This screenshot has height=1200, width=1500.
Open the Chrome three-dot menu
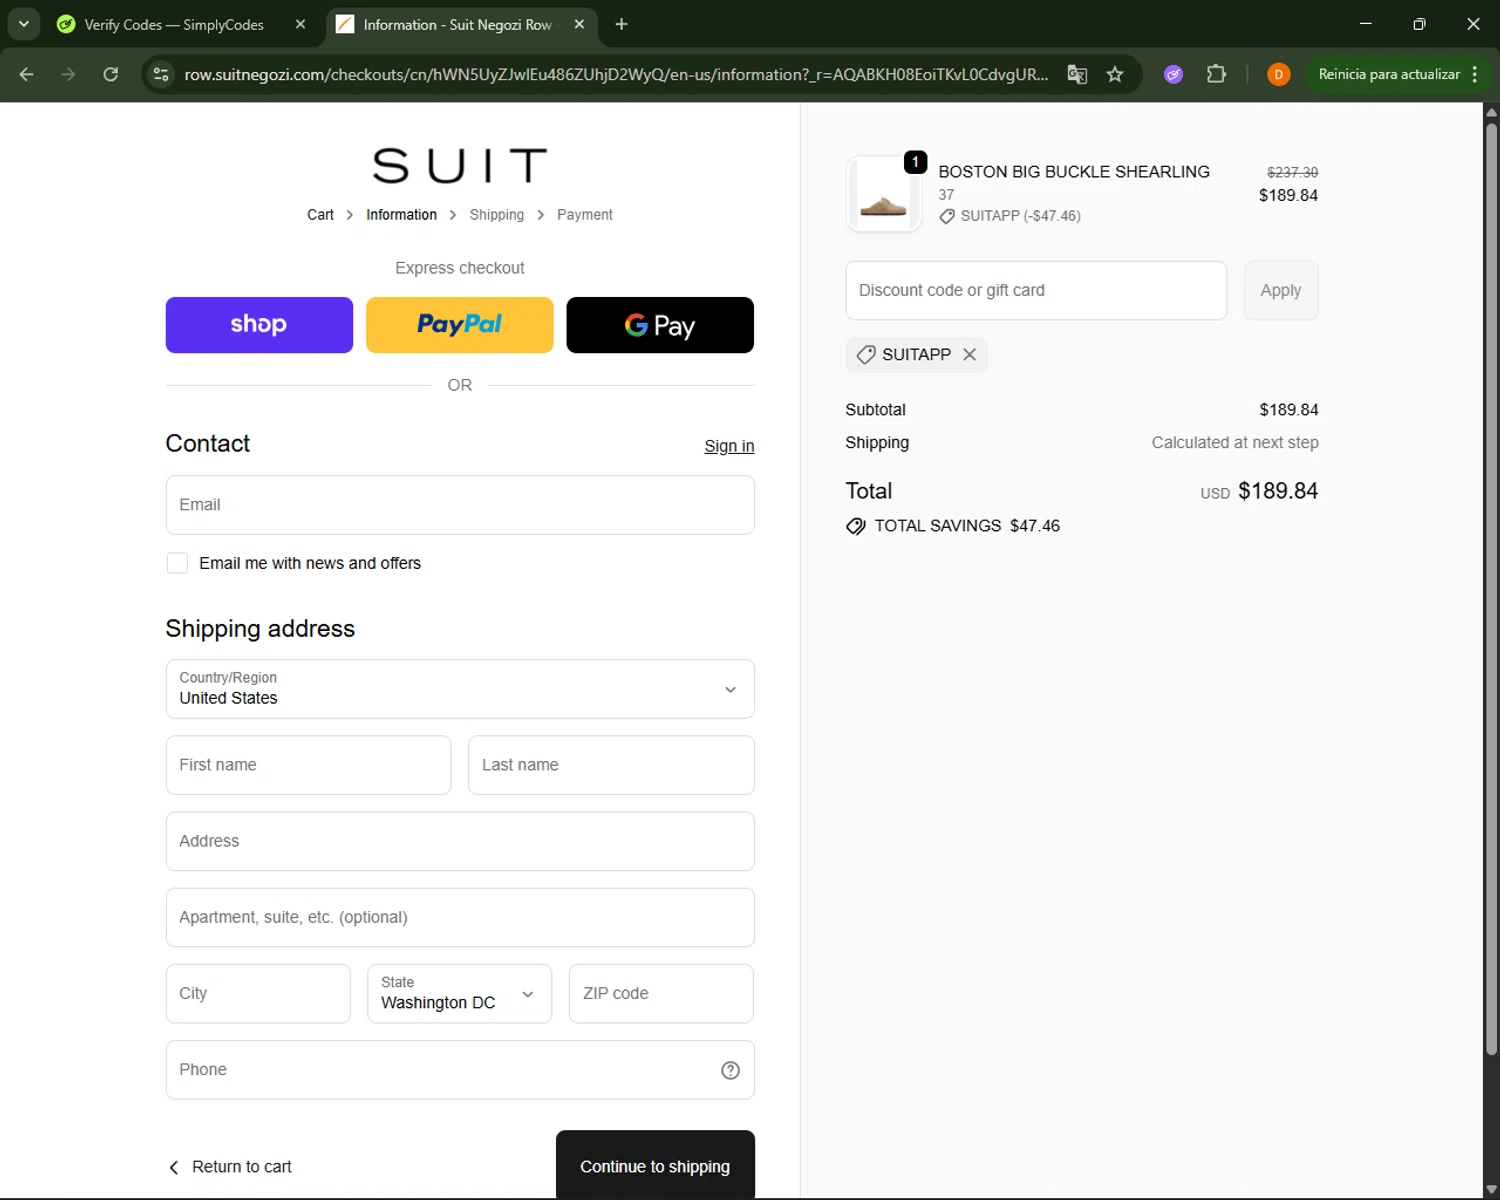(1475, 74)
